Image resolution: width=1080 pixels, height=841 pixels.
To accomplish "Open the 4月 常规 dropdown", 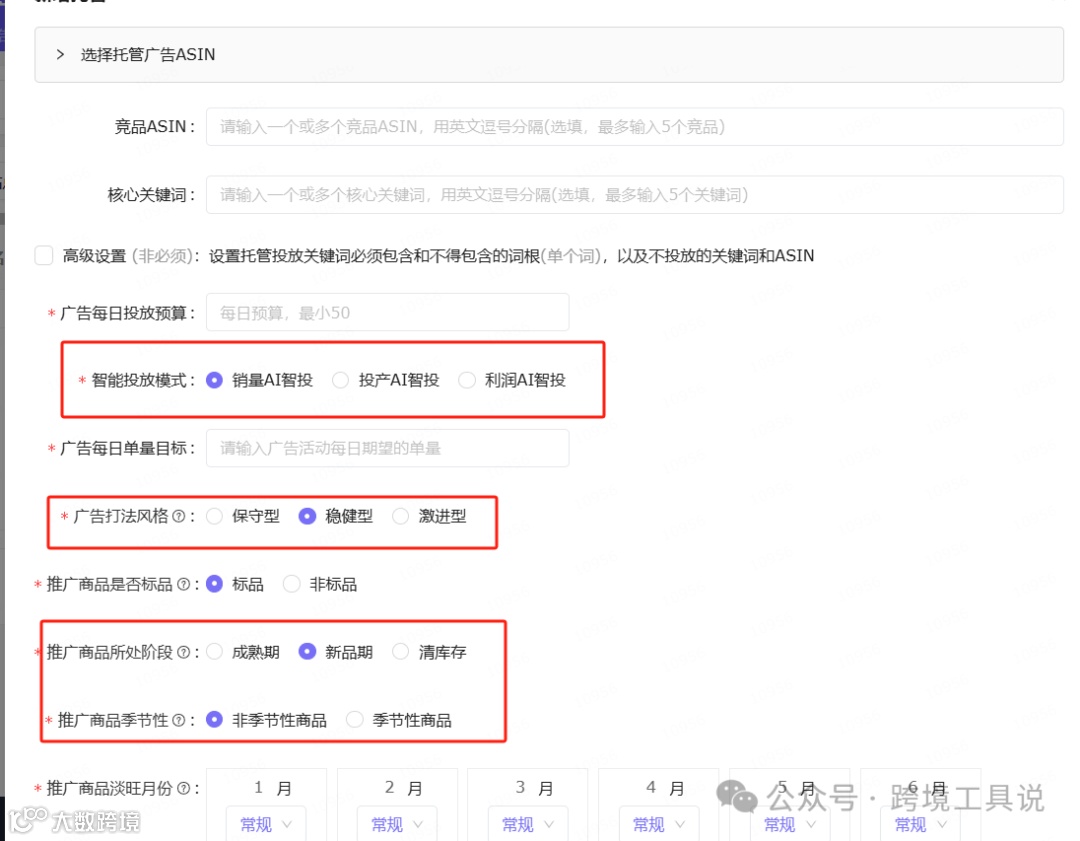I will pos(658,824).
